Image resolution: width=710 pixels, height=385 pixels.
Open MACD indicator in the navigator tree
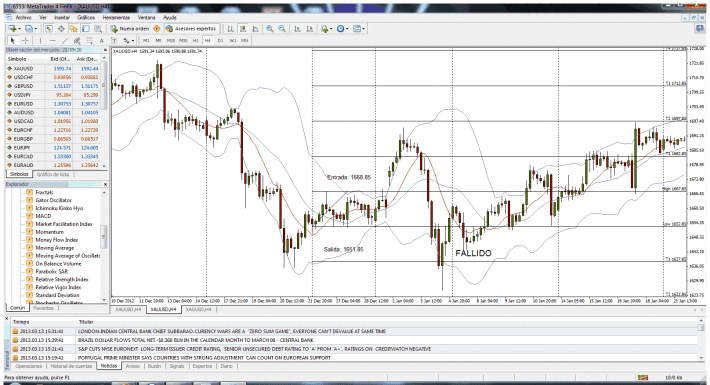coord(43,216)
